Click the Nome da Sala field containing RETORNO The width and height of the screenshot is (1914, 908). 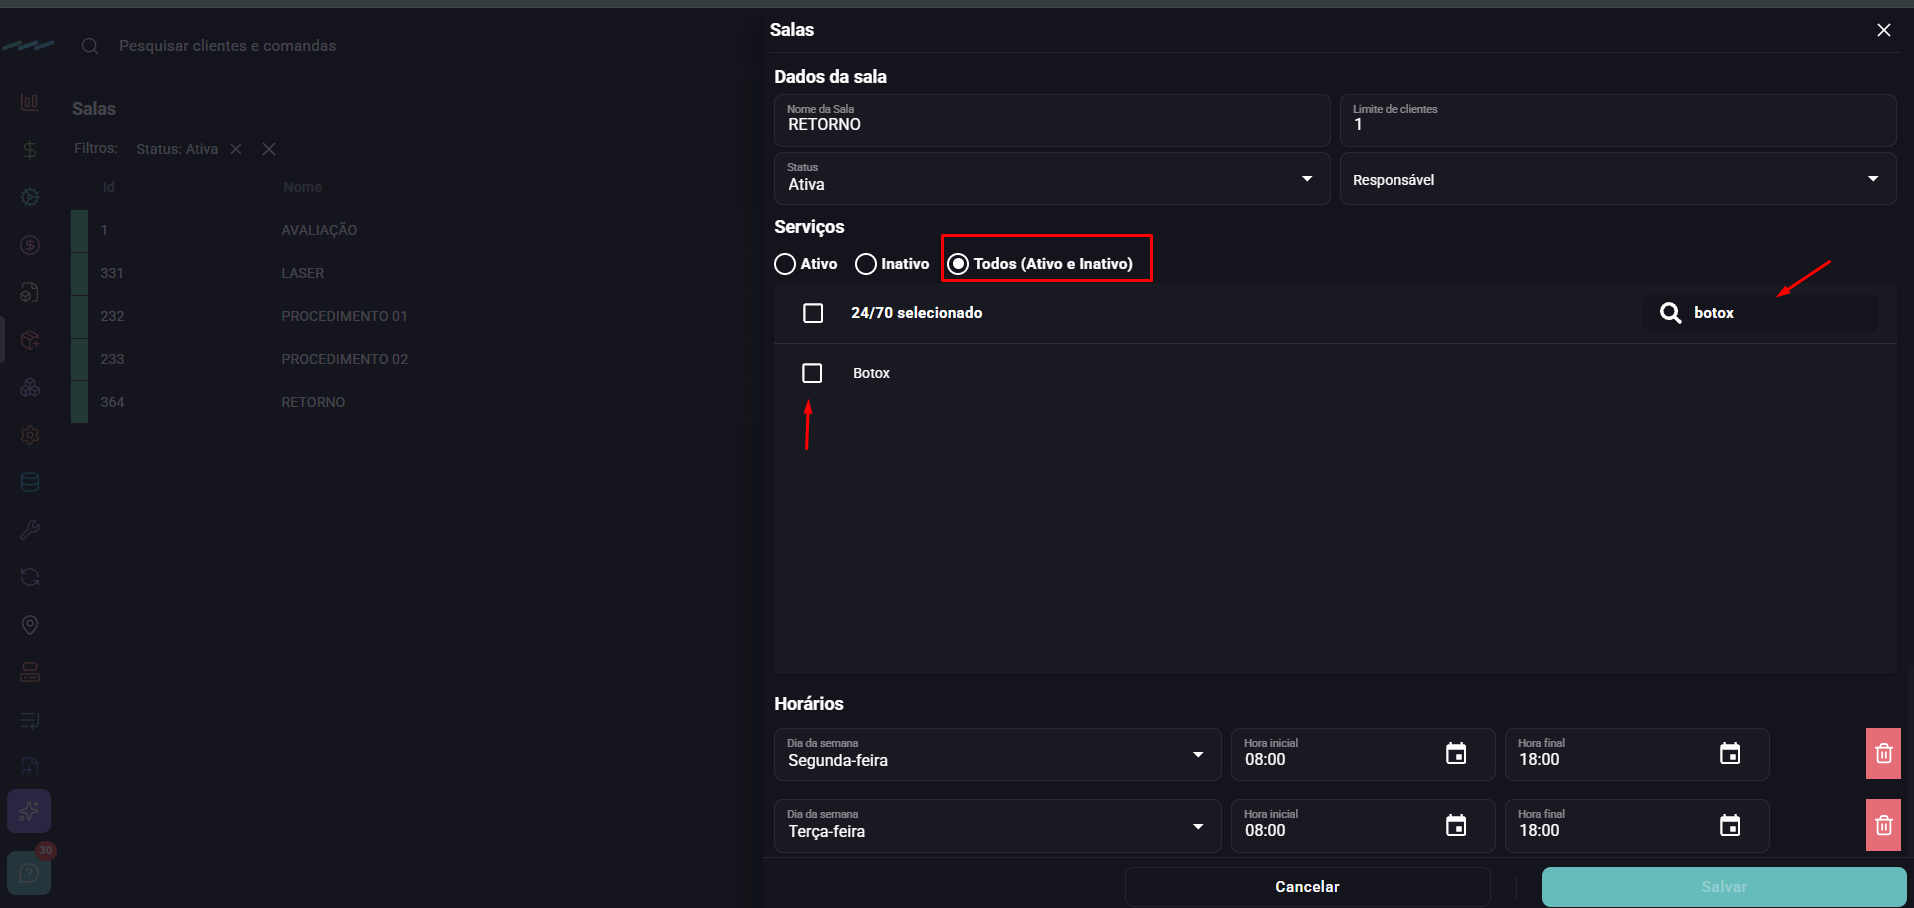point(1052,120)
